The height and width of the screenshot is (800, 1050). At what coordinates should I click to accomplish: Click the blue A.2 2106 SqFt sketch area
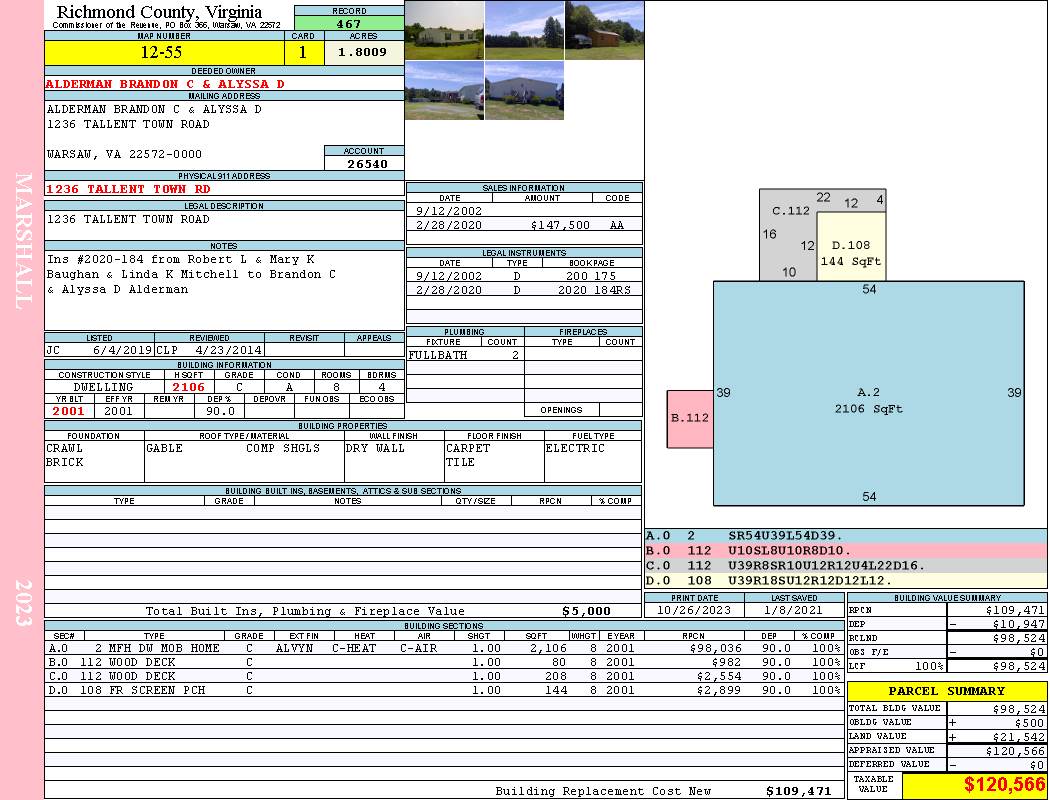(868, 400)
